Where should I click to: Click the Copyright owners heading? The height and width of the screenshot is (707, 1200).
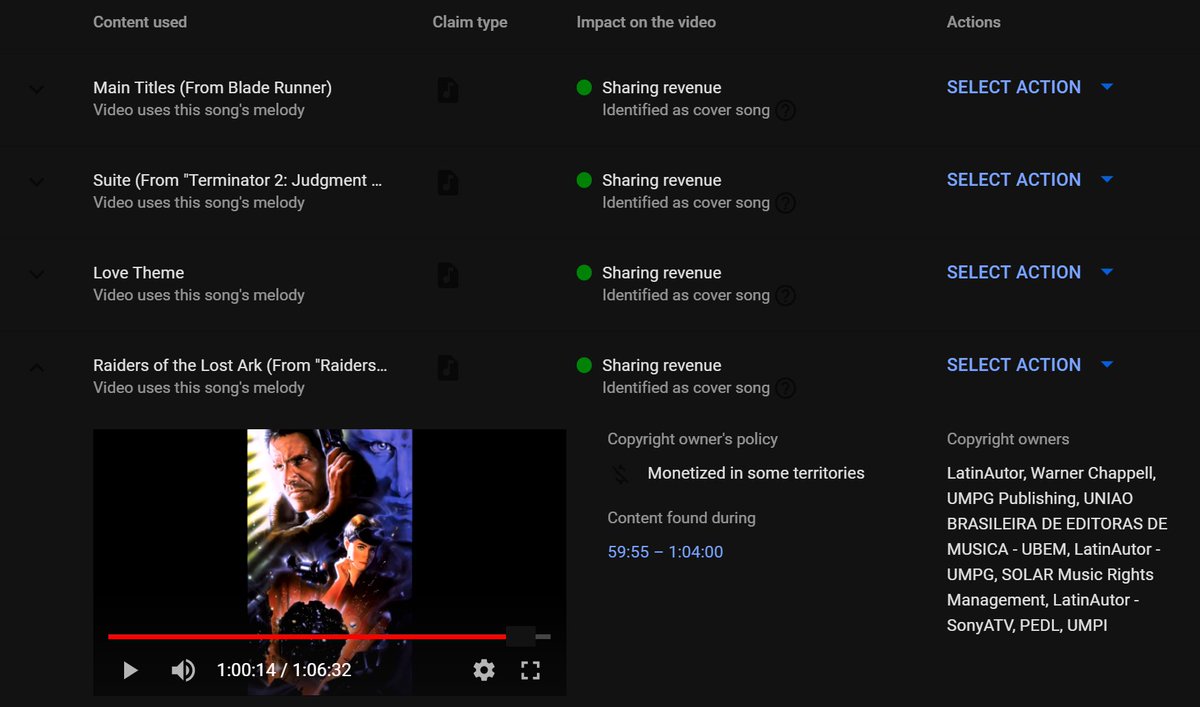(x=1008, y=439)
